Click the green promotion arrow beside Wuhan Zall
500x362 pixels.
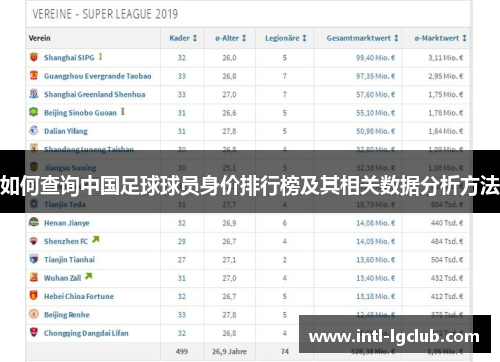point(88,276)
